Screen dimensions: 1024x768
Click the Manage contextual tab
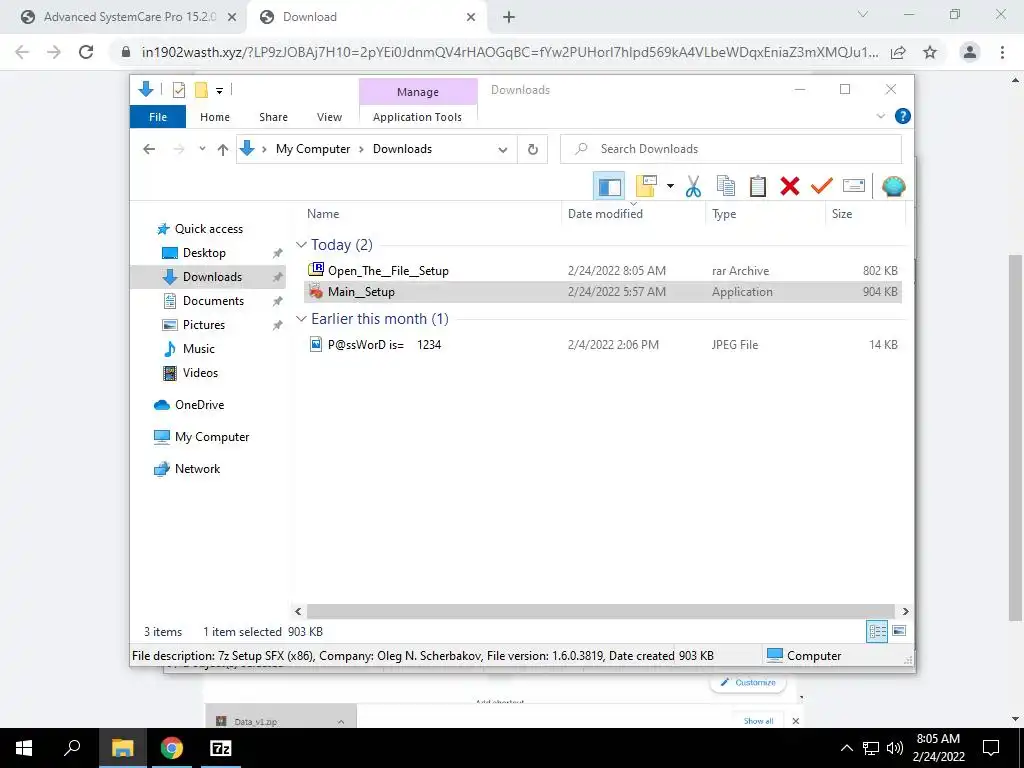coord(418,92)
